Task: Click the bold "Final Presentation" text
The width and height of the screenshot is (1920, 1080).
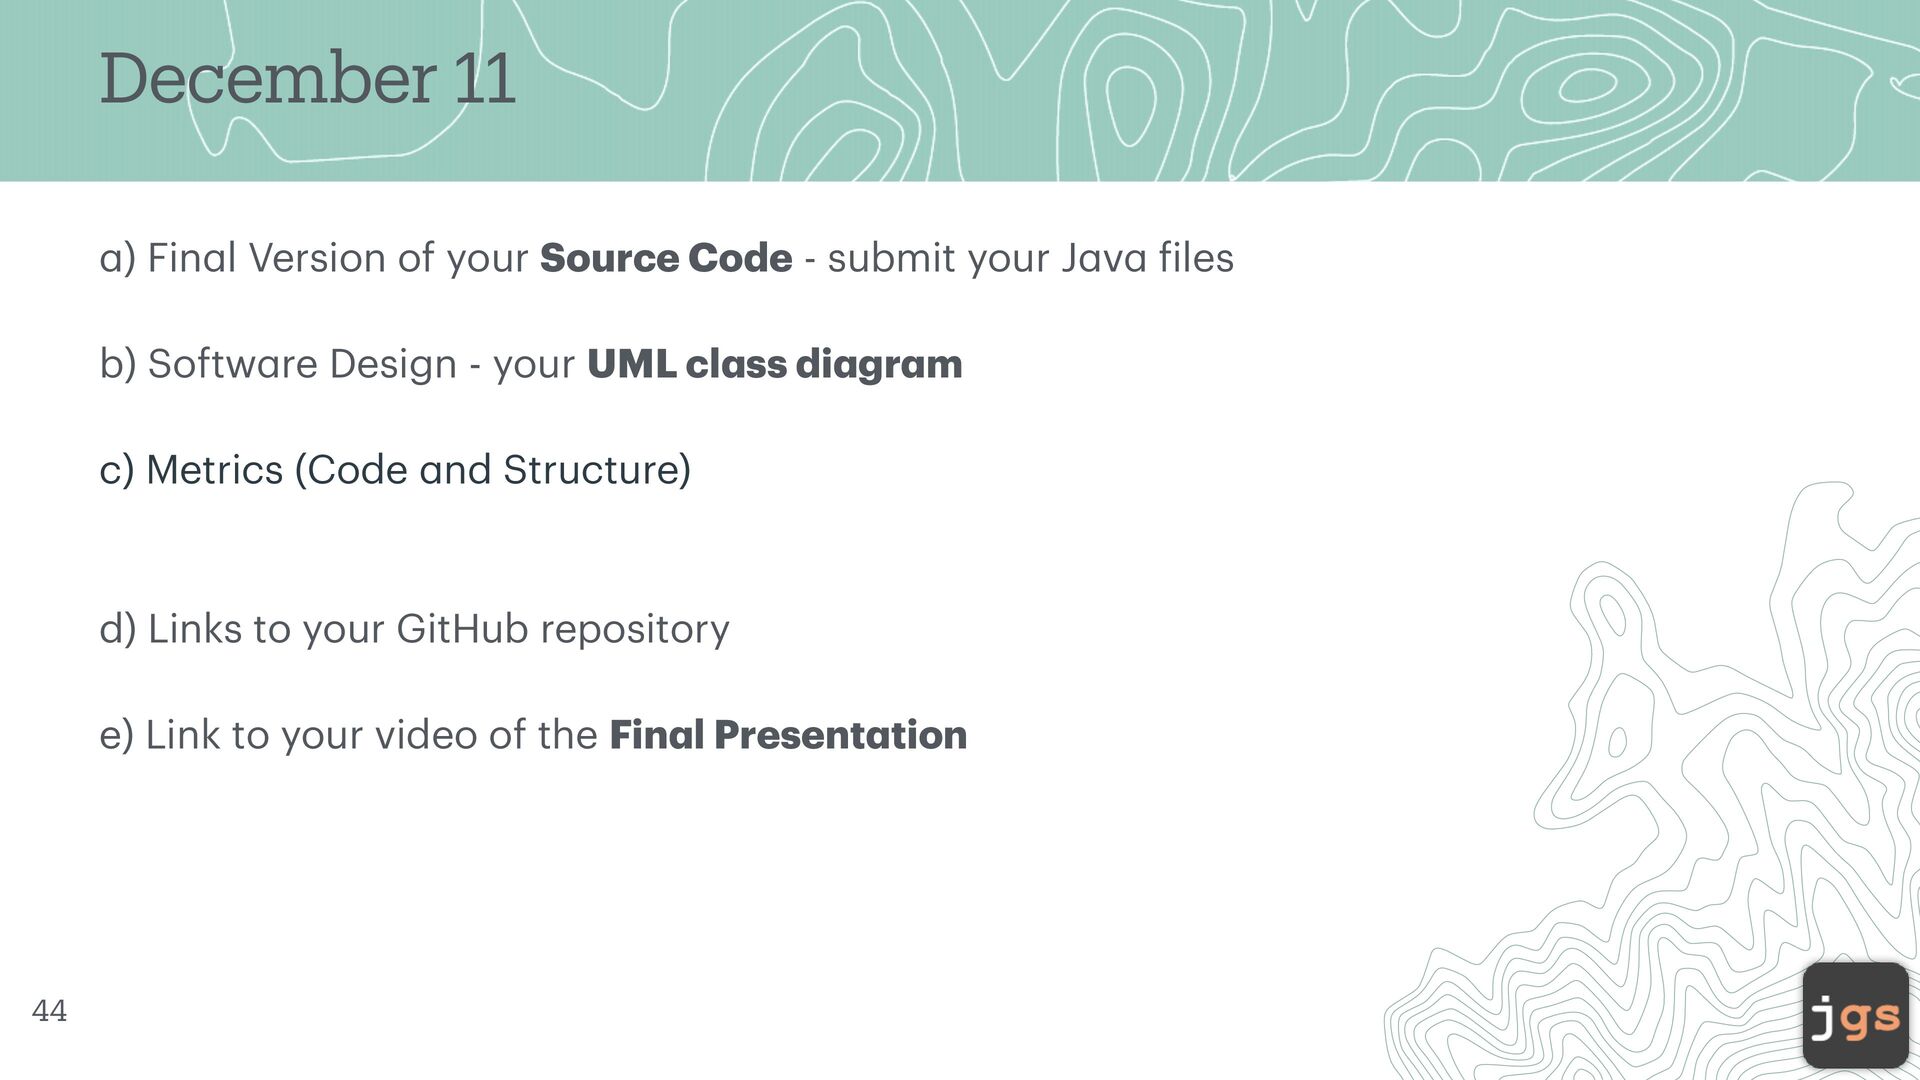Action: [x=788, y=735]
